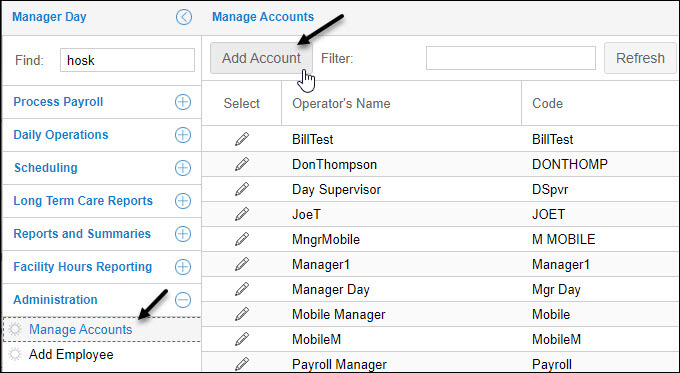Click the Manager Day header title
The width and height of the screenshot is (680, 373).
pos(49,17)
